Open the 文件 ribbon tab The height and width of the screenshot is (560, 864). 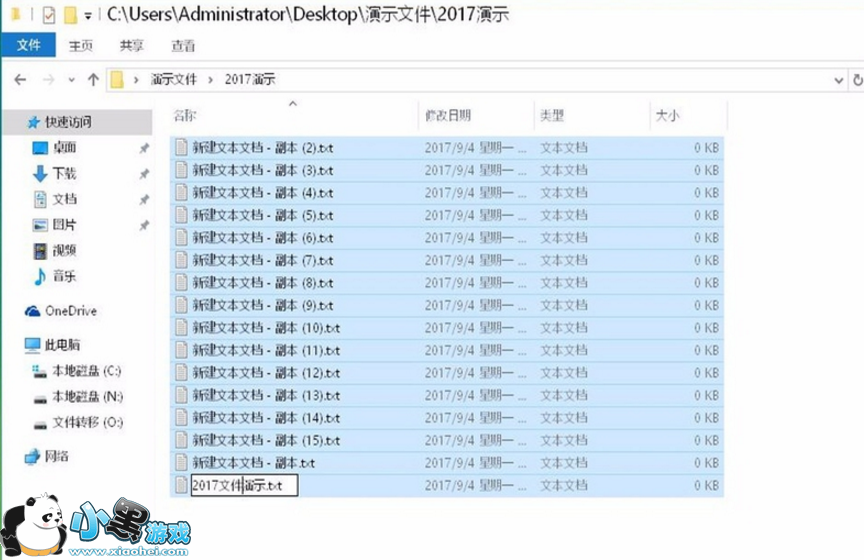28,45
